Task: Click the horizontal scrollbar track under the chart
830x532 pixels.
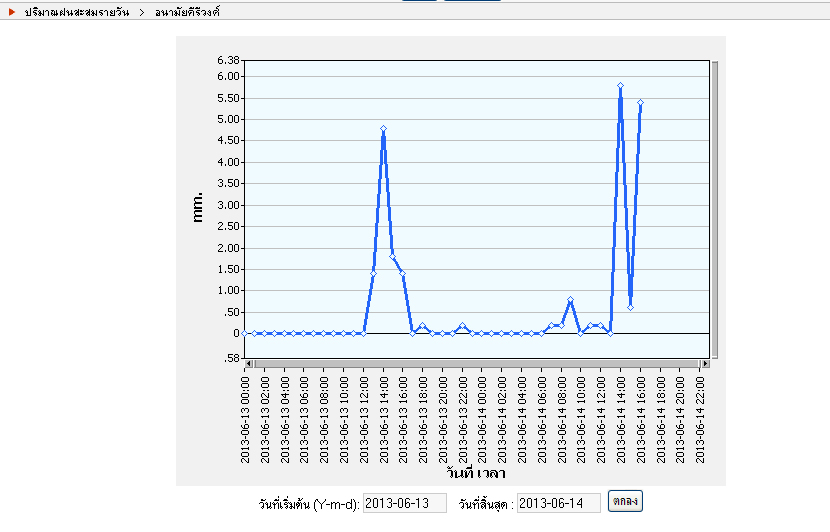Action: (x=476, y=364)
